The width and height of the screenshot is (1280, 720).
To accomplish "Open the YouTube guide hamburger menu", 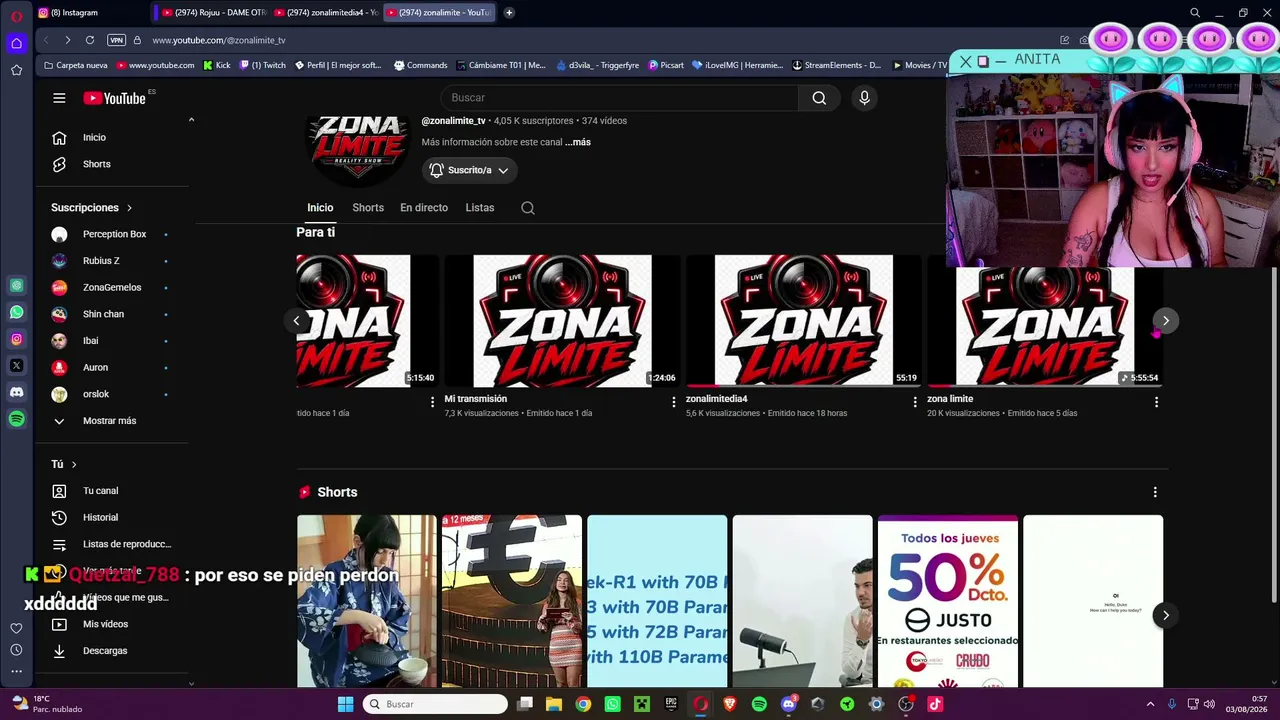I will click(x=59, y=98).
